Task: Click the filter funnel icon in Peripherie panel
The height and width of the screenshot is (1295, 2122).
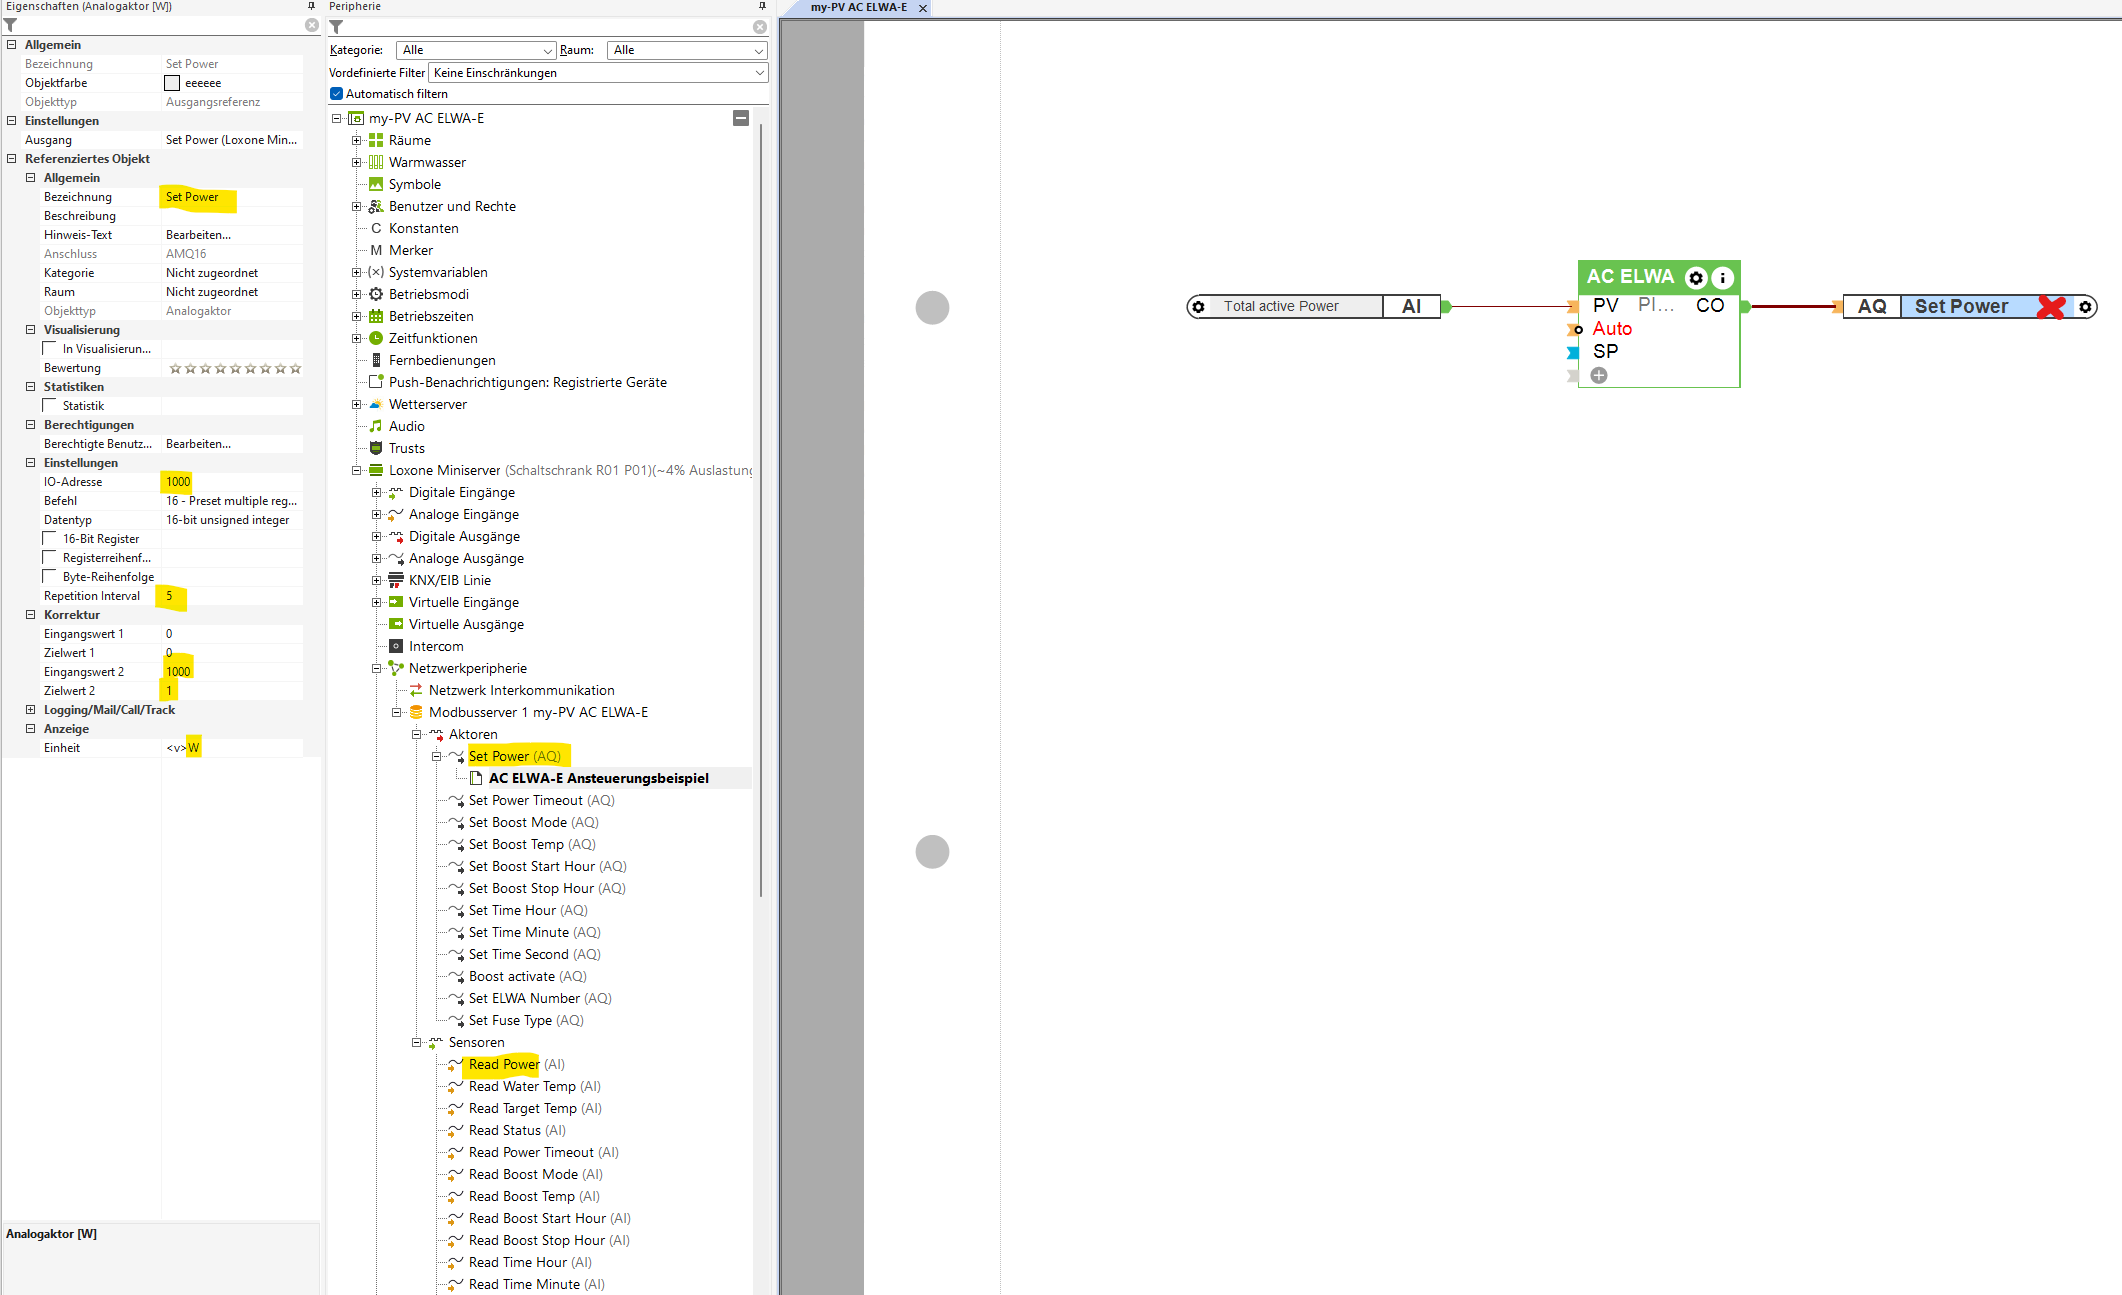Action: point(337,27)
